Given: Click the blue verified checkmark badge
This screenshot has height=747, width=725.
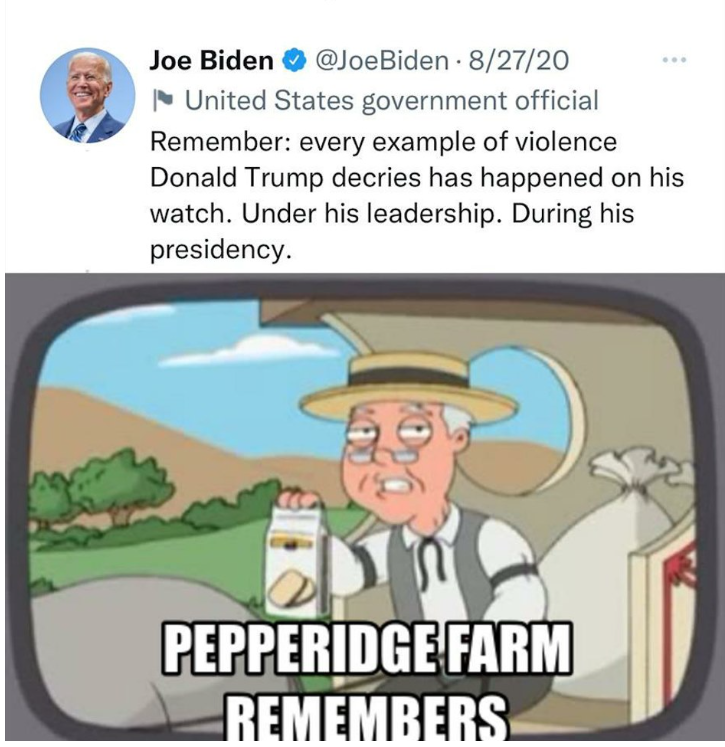Looking at the screenshot, I should pyautogui.click(x=294, y=61).
